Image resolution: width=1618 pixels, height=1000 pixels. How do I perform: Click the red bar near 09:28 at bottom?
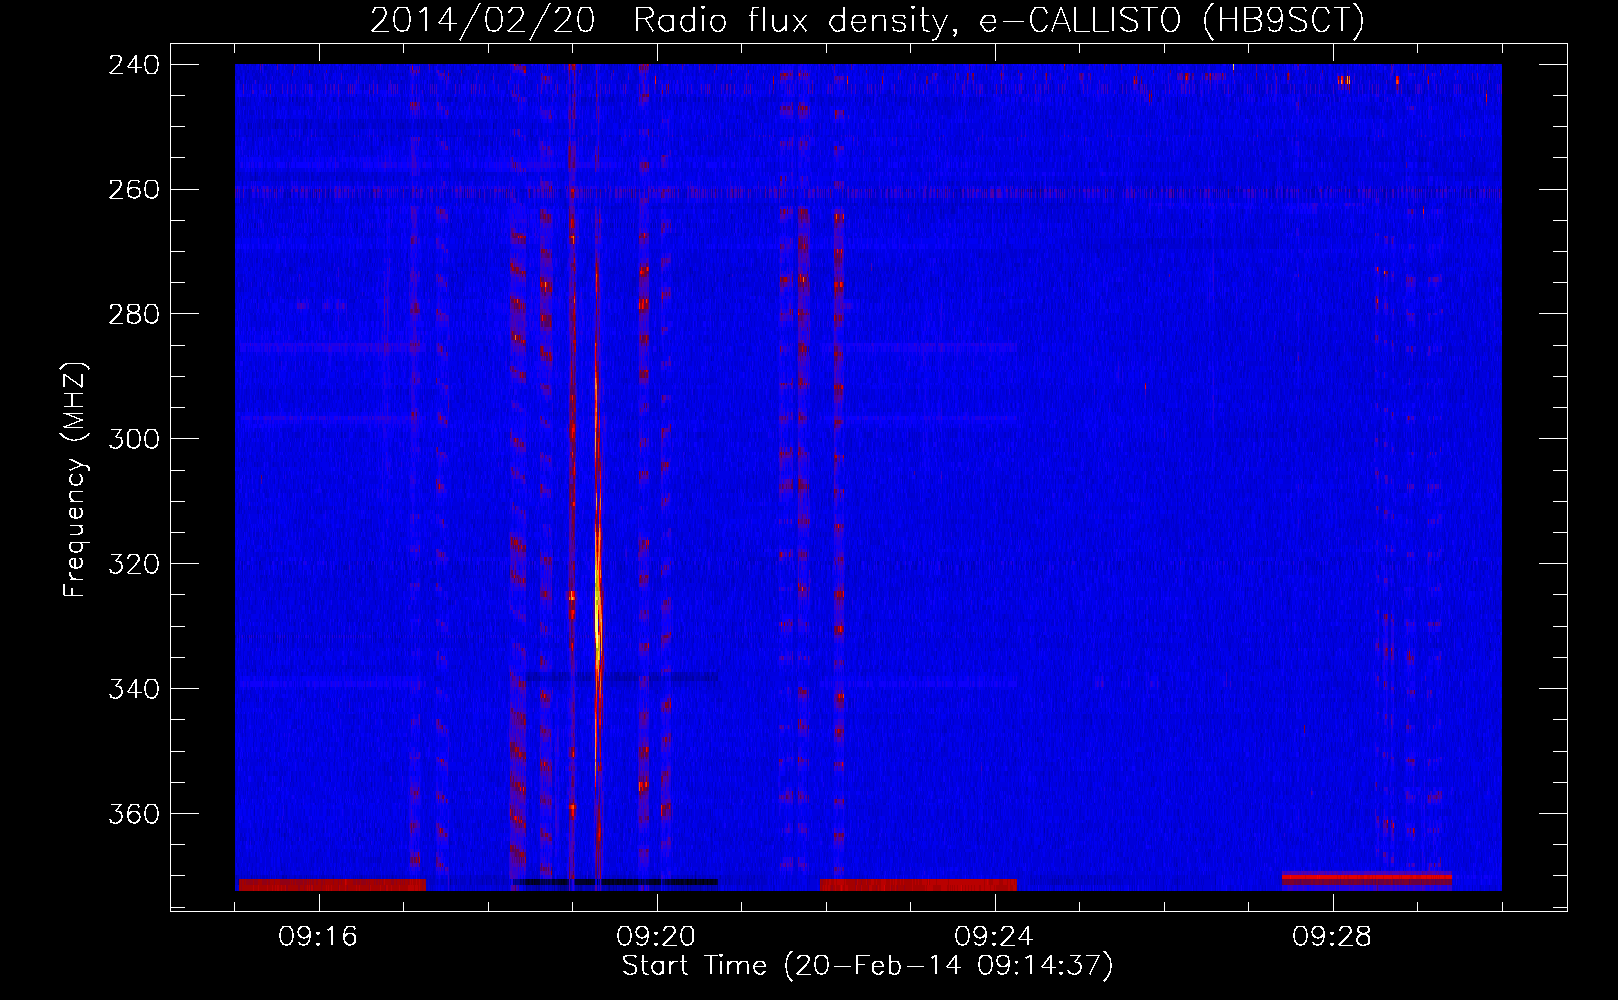tap(1366, 879)
